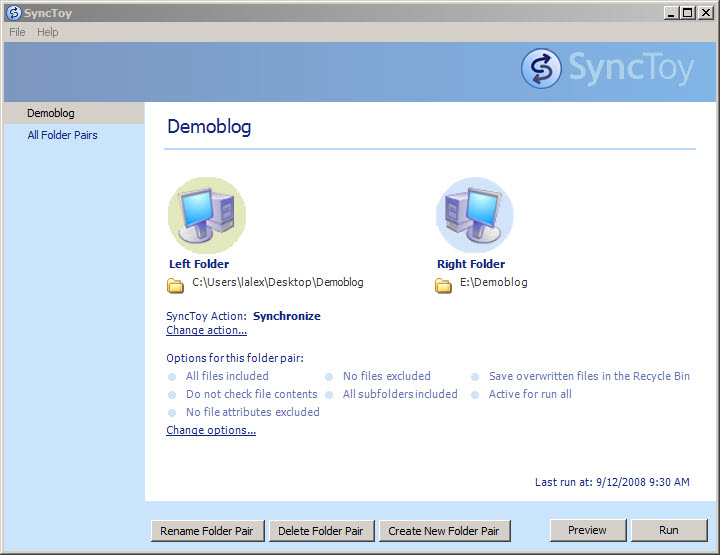Image resolution: width=720 pixels, height=555 pixels.
Task: Click the 'All files included' option
Action: tap(227, 376)
